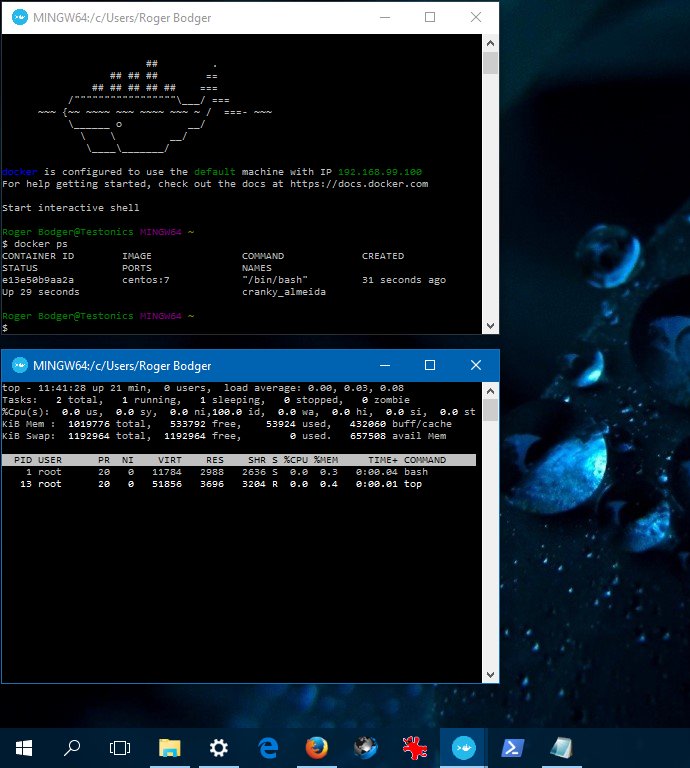This screenshot has height=768, width=690.
Task: Launch Microsoft Edge from taskbar
Action: [268, 748]
